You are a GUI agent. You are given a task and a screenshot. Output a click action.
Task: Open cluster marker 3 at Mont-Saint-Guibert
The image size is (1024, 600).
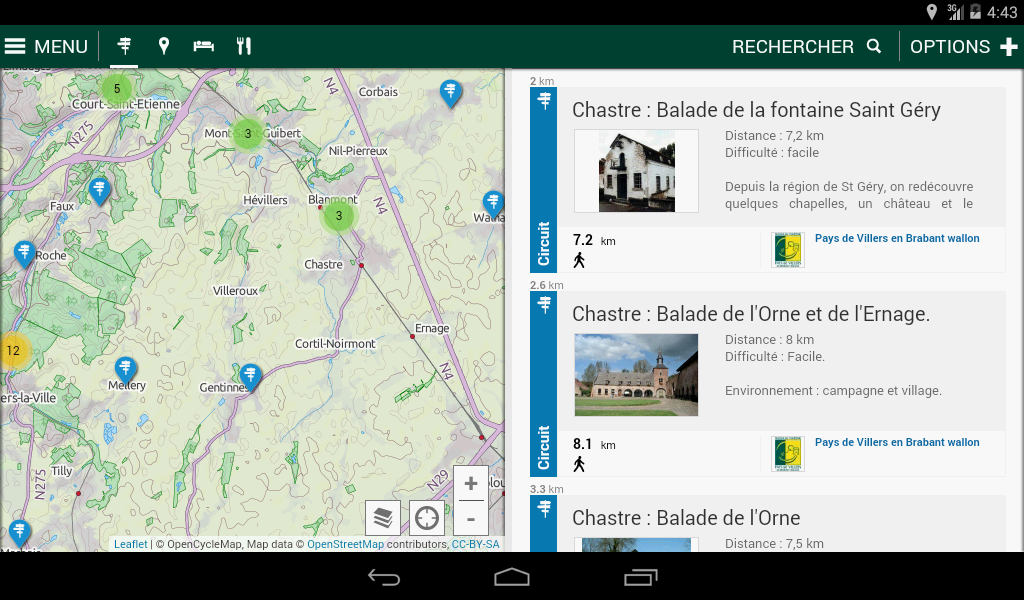[x=248, y=133]
